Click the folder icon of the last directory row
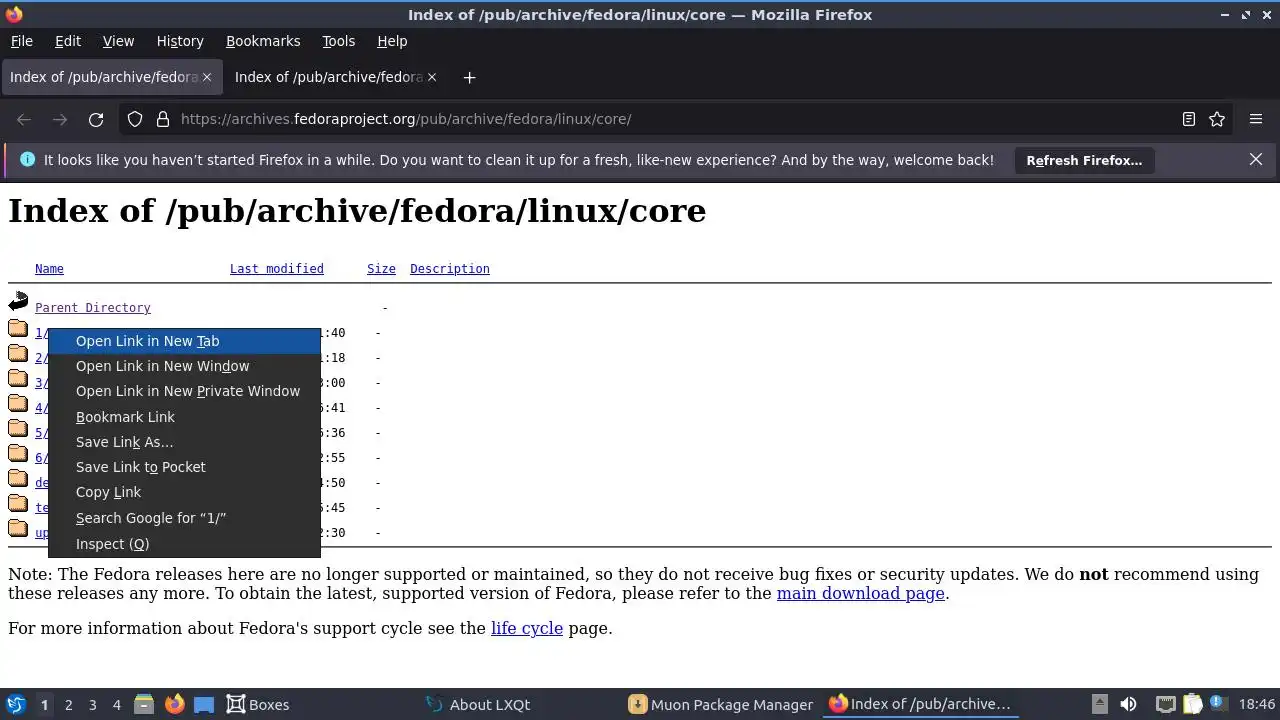 click(x=18, y=529)
